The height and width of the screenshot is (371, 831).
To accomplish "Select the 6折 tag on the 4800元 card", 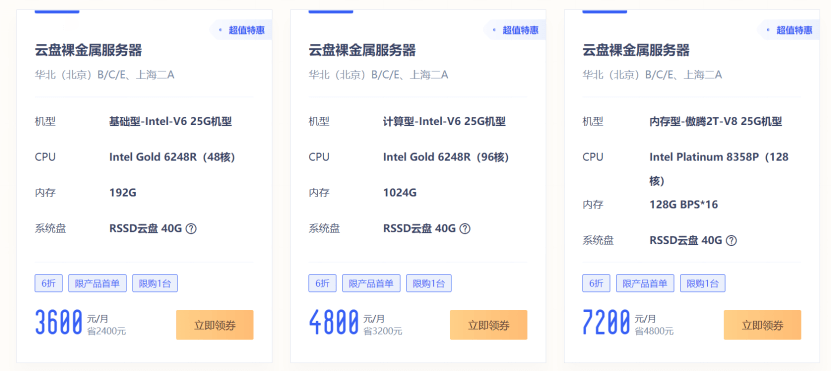I will point(322,284).
